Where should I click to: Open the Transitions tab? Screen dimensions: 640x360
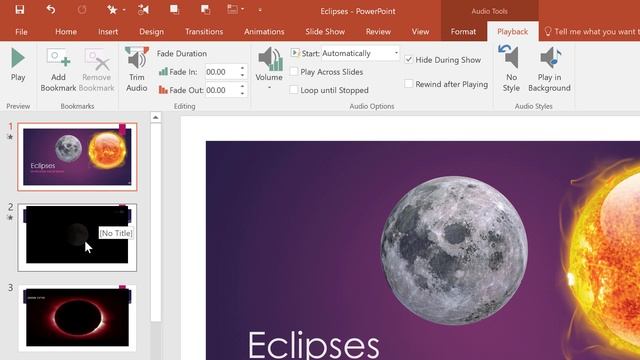pos(204,31)
